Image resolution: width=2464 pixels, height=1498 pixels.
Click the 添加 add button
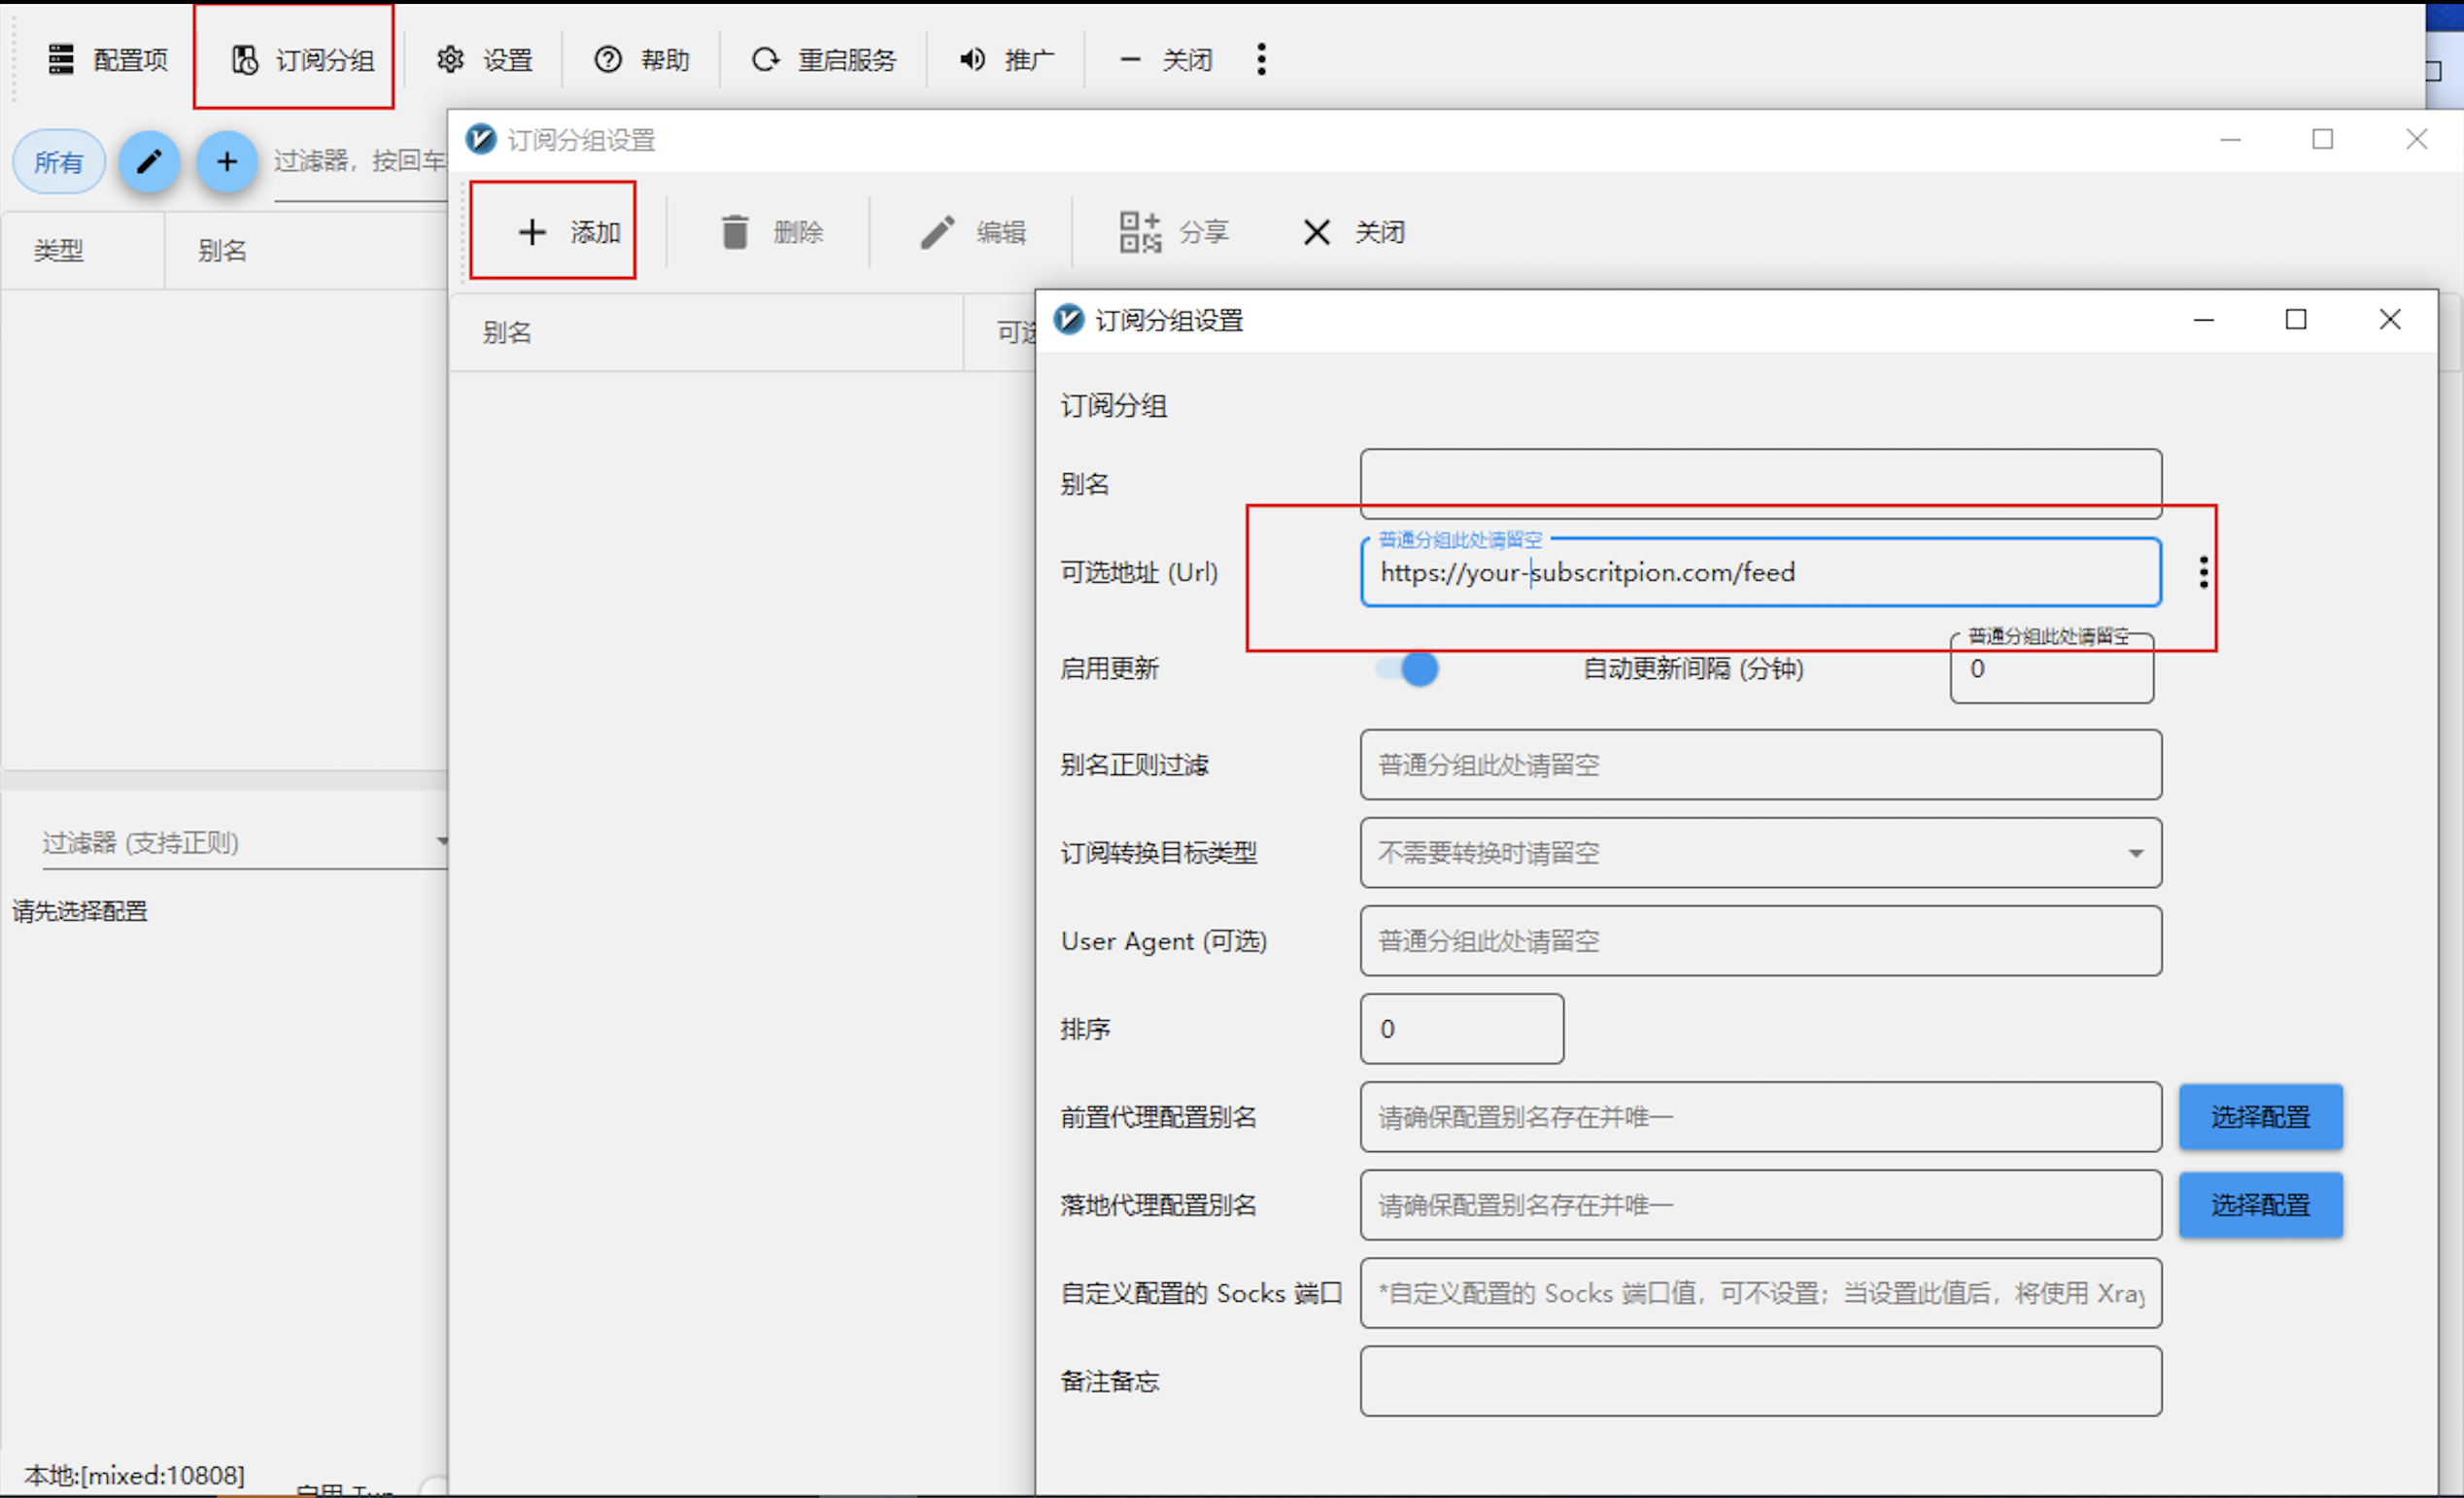point(552,229)
